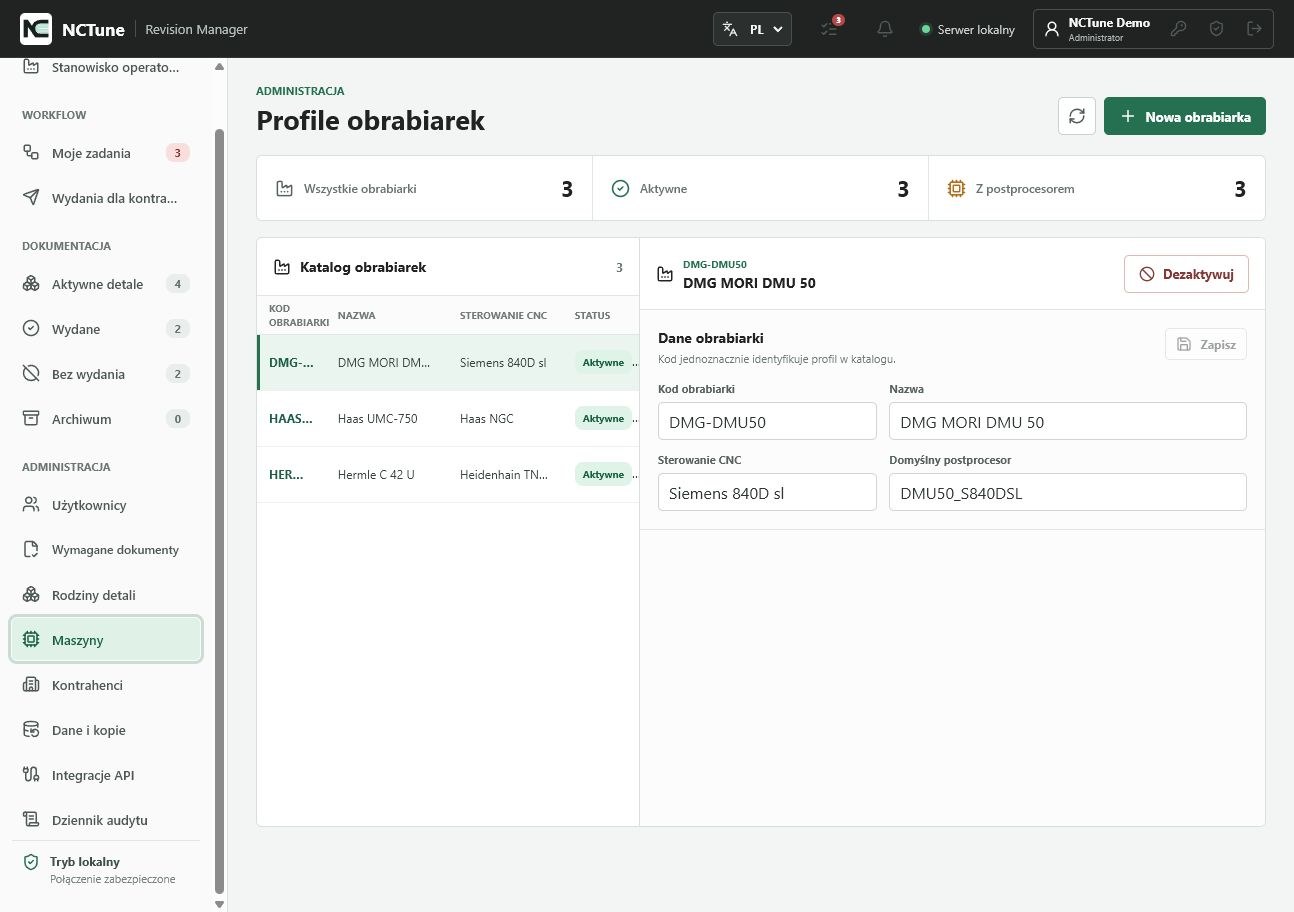The width and height of the screenshot is (1294, 912).
Task: Open Wydania dla kontrahentów in the sidebar
Action: 106,198
